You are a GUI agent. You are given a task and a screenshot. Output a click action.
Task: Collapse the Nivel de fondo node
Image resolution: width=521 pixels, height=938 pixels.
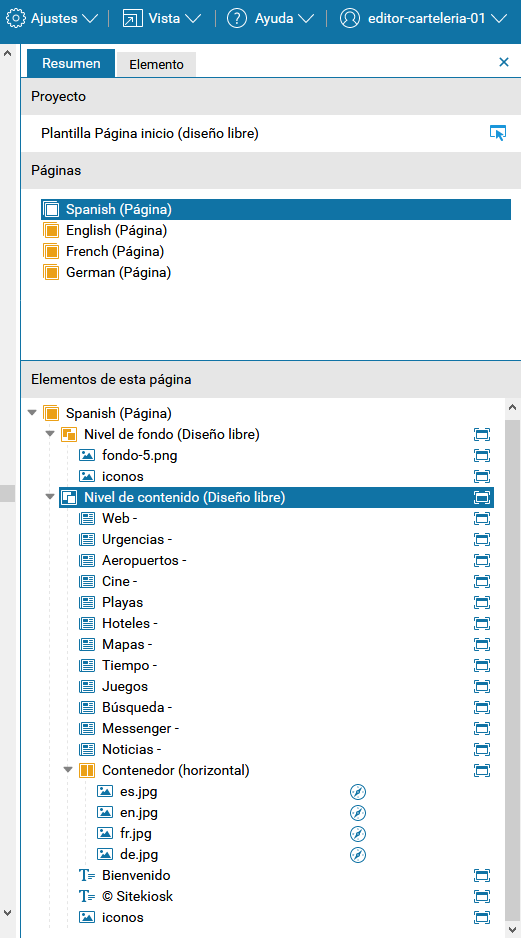coord(50,434)
